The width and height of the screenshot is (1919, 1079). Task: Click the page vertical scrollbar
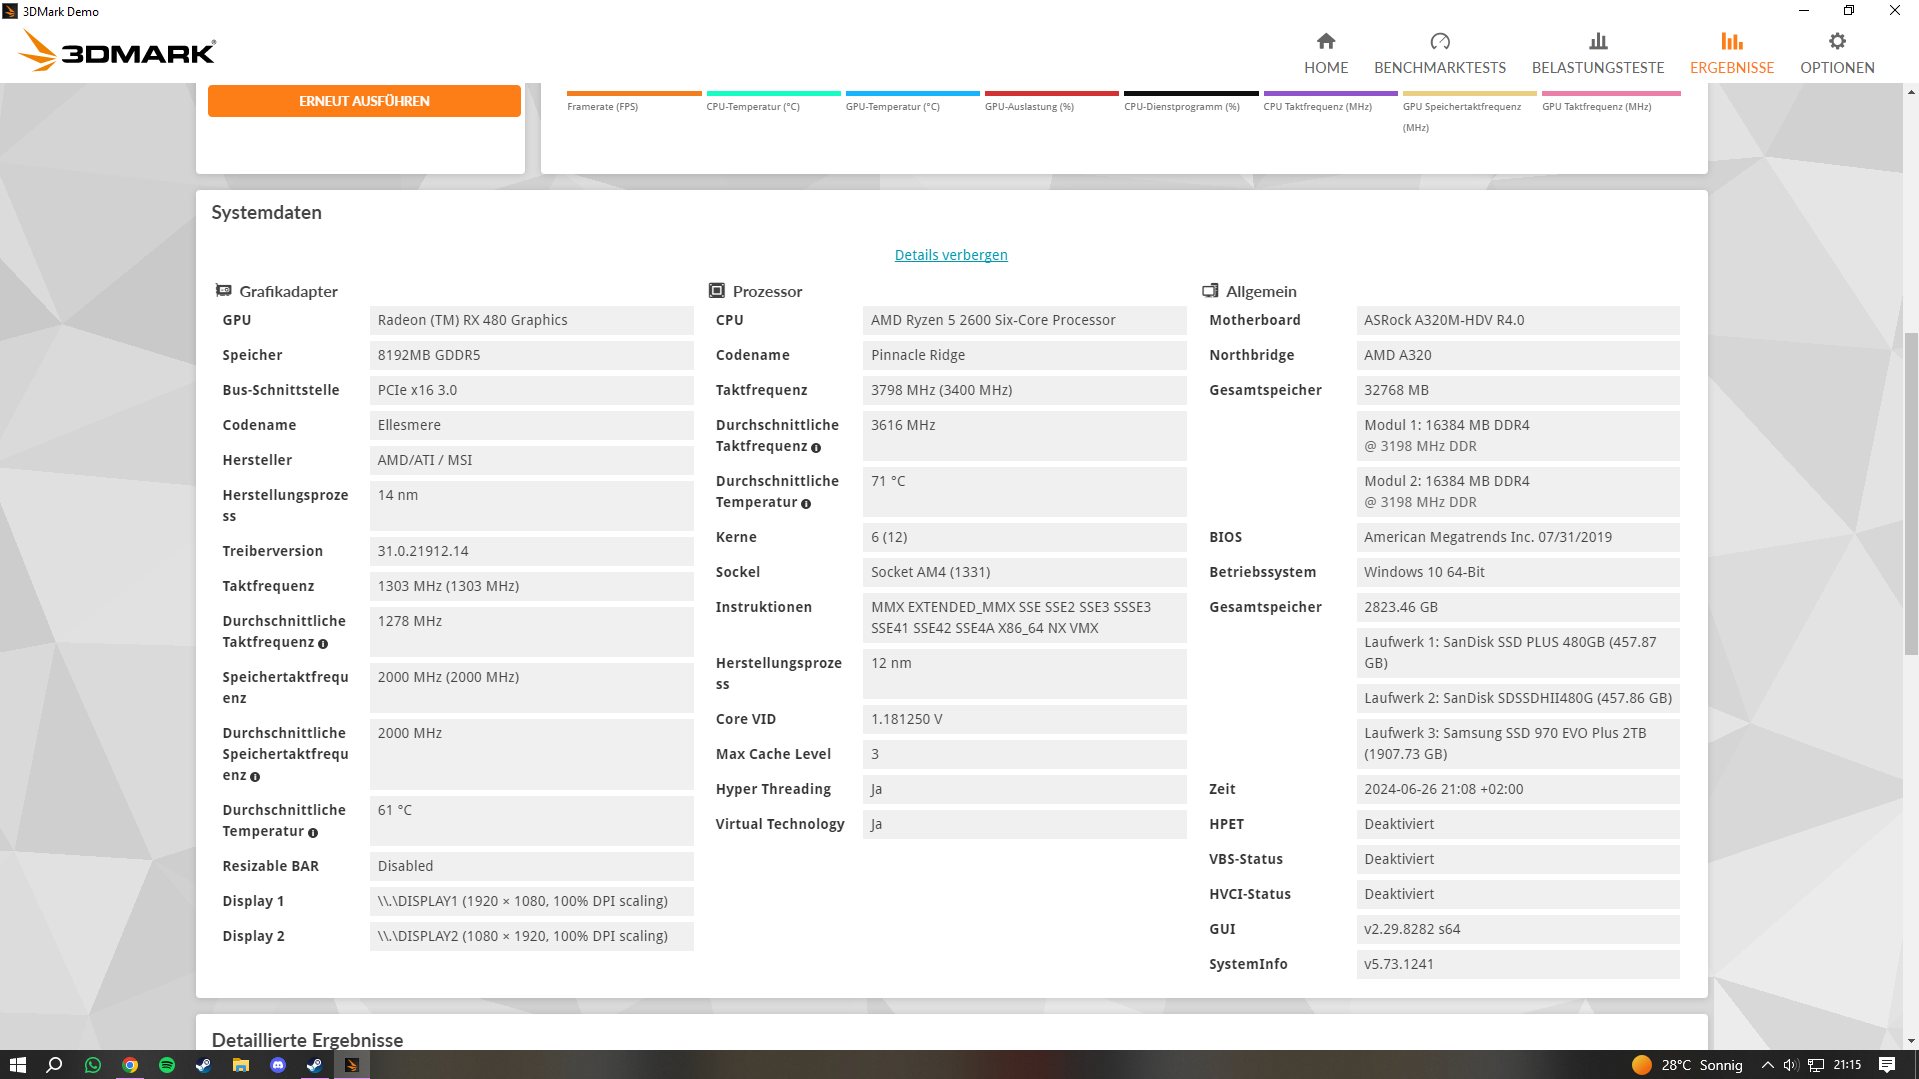click(x=1911, y=494)
